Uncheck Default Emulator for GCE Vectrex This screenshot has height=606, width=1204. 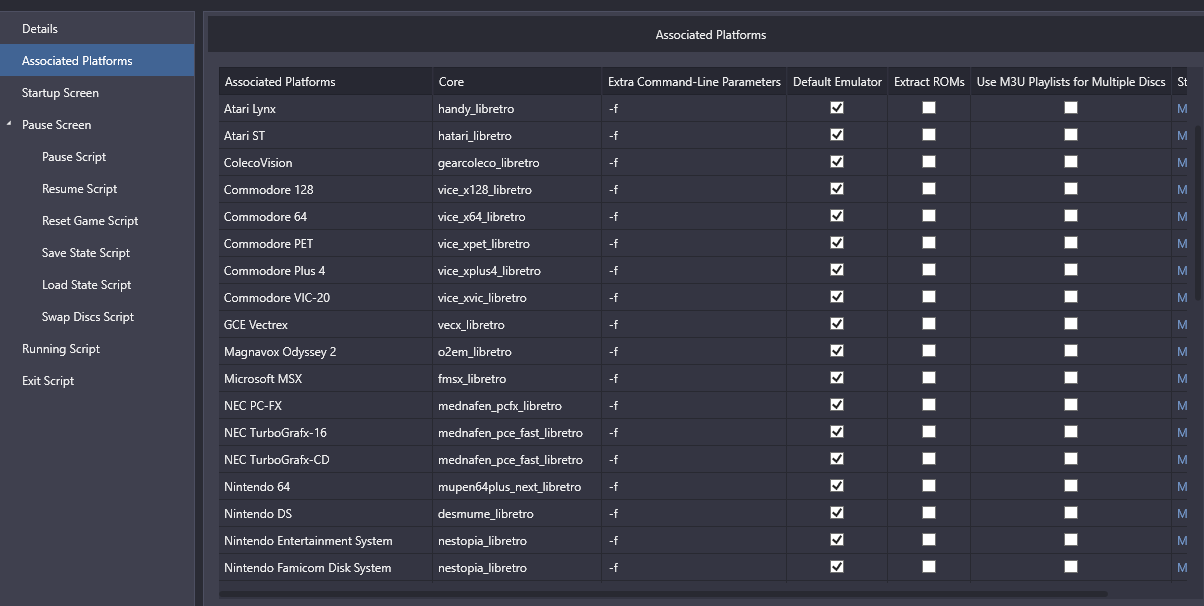(837, 324)
